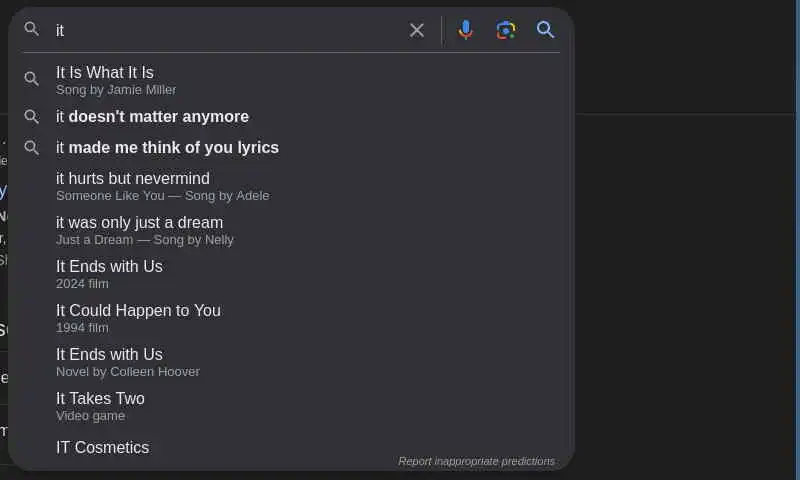Click the subtitle "2024 film"

pyautogui.click(x=82, y=284)
